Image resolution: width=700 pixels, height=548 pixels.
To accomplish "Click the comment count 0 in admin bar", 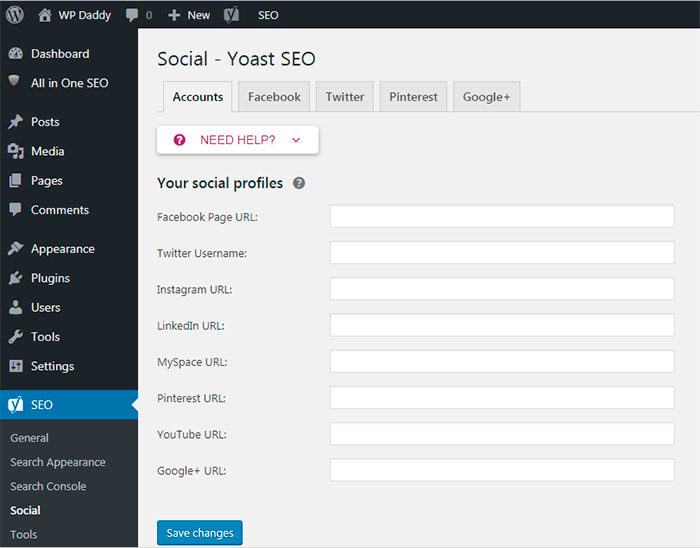I will click(x=149, y=16).
